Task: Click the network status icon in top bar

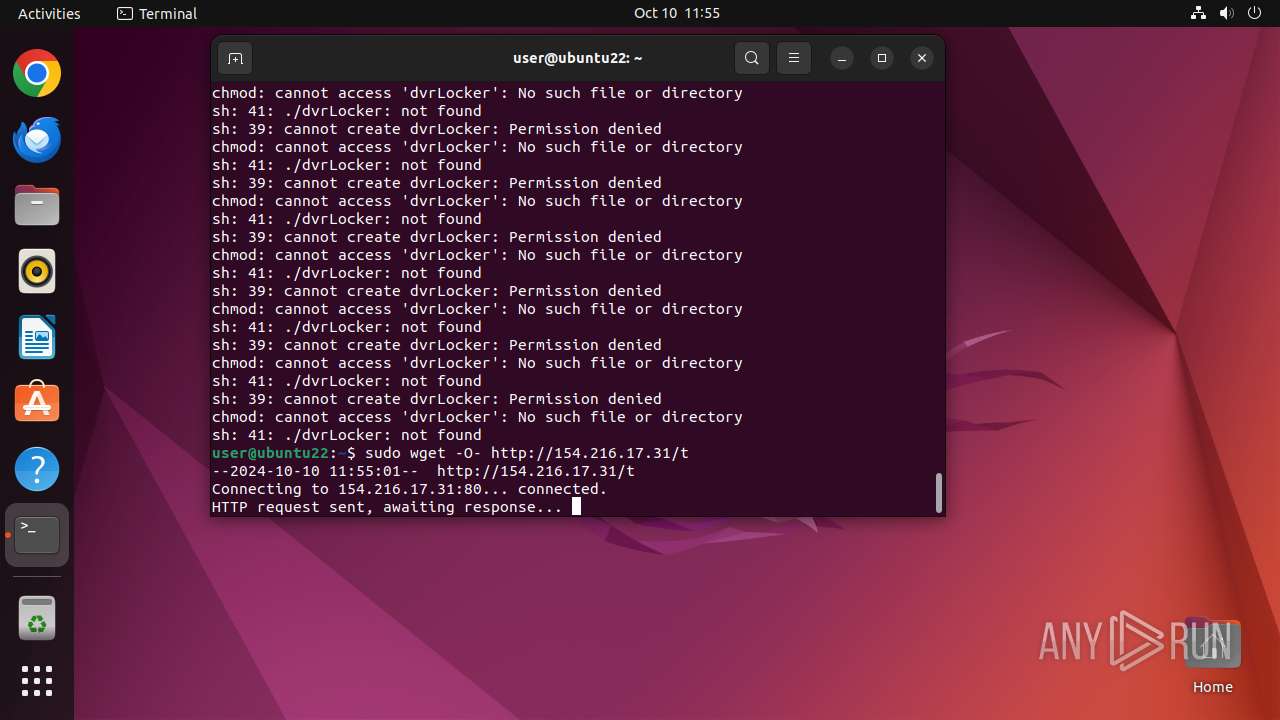Action: (1198, 13)
